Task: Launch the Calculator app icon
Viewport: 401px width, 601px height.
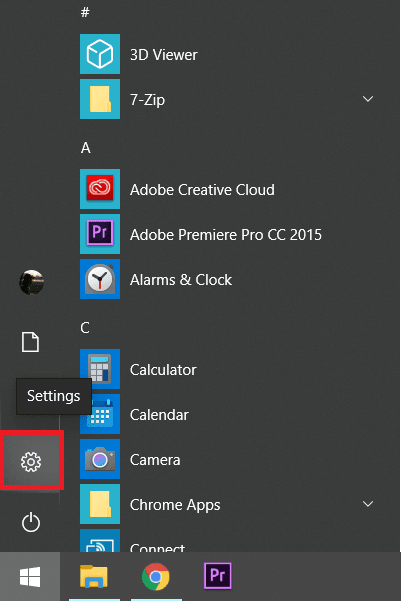Action: [100, 369]
